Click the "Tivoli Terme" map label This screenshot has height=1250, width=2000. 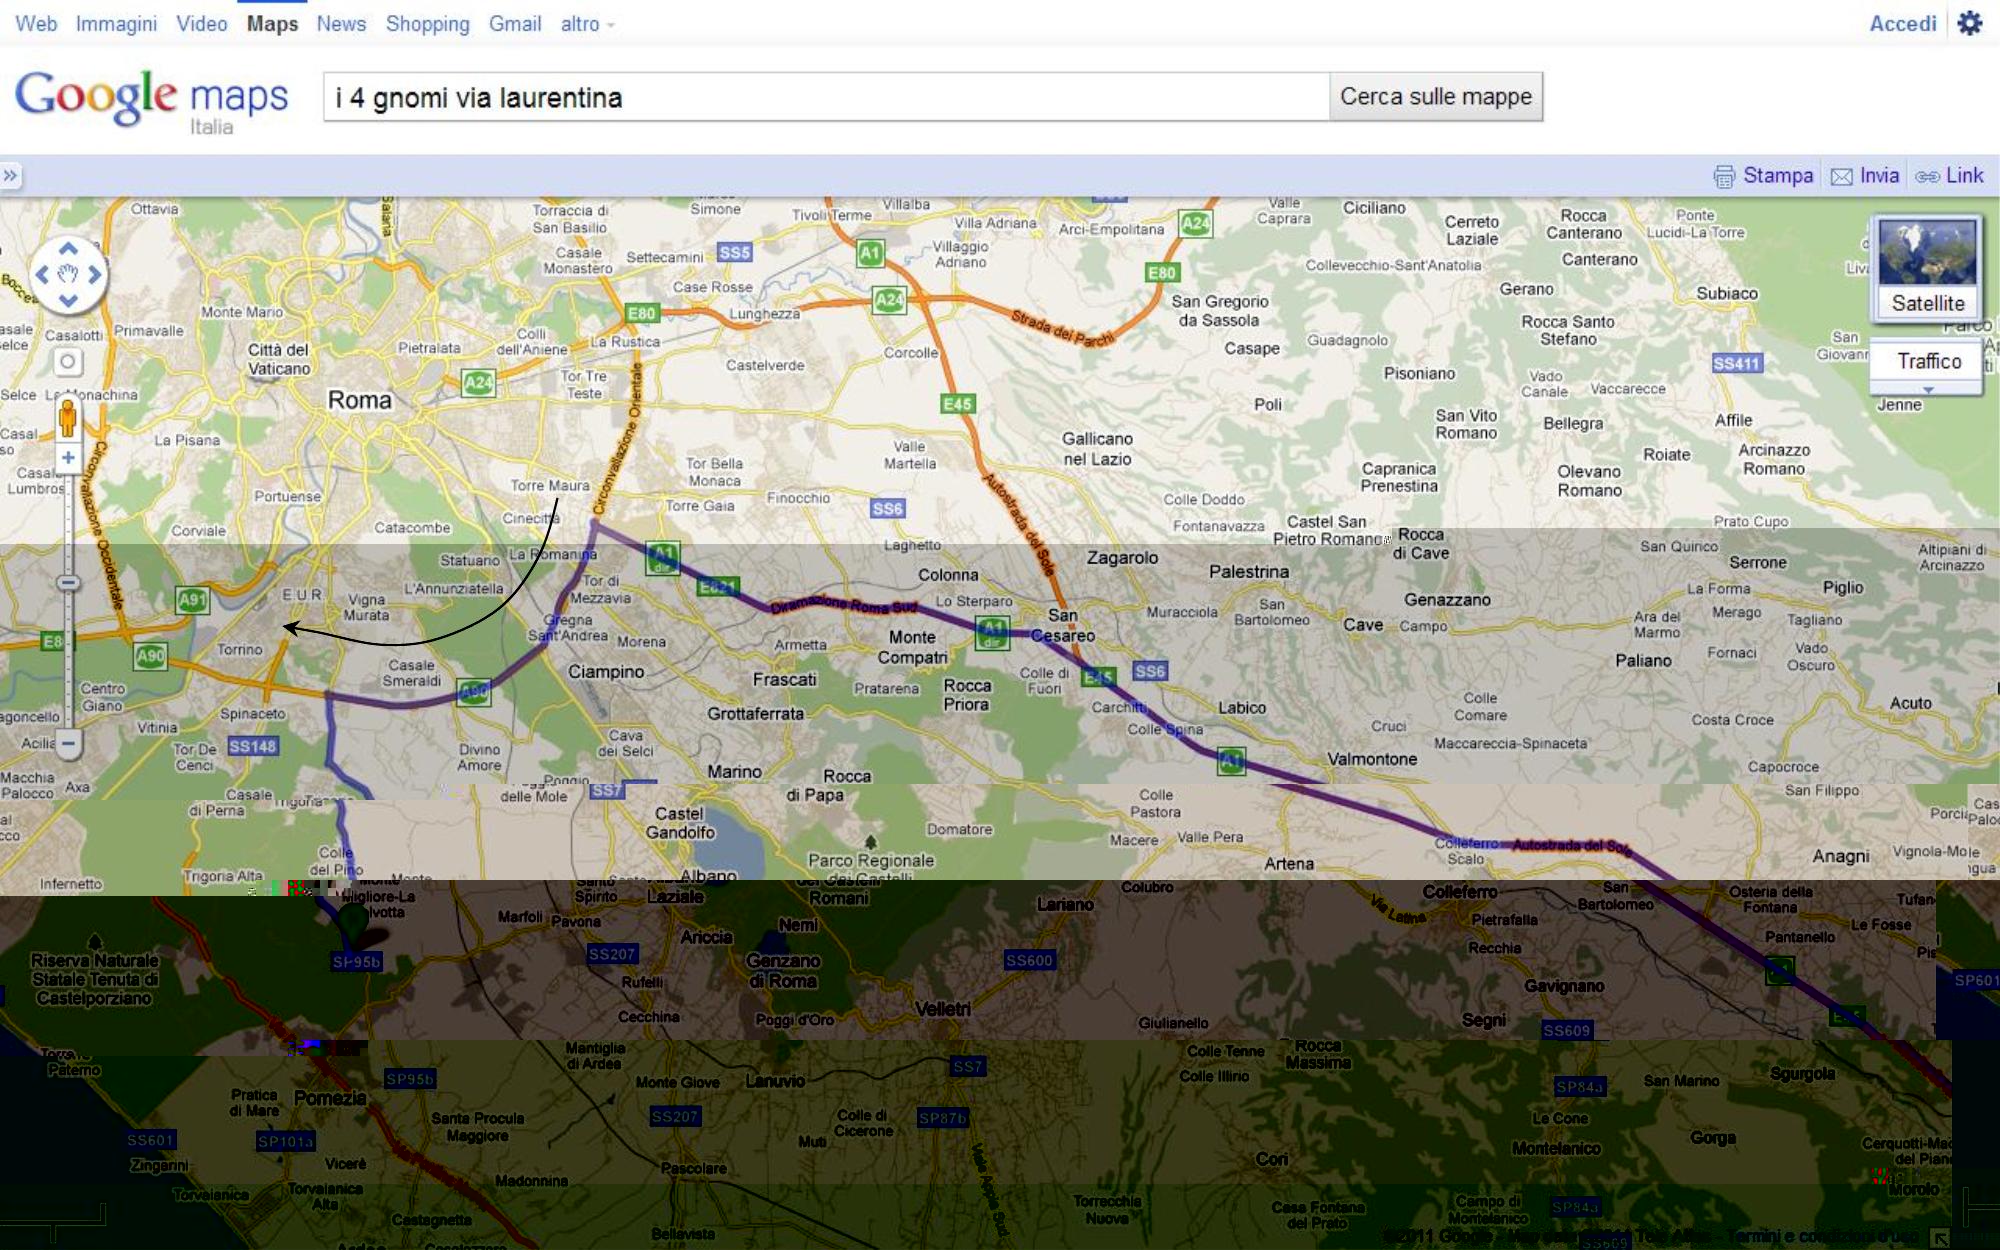click(x=832, y=215)
